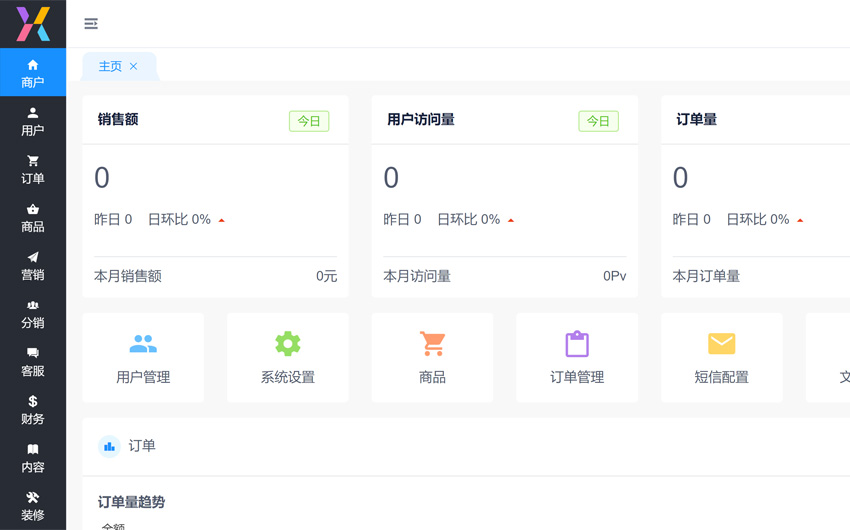Select 商品 basket icon in sidebar
Viewport: 850px width, 530px height.
[x=33, y=217]
